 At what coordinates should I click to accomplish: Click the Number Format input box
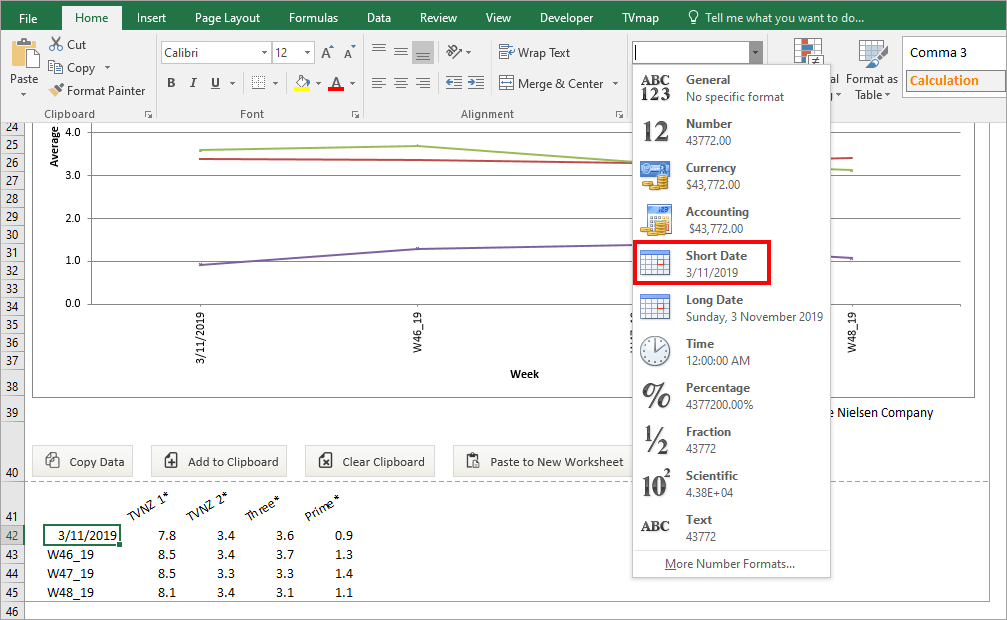coord(690,53)
